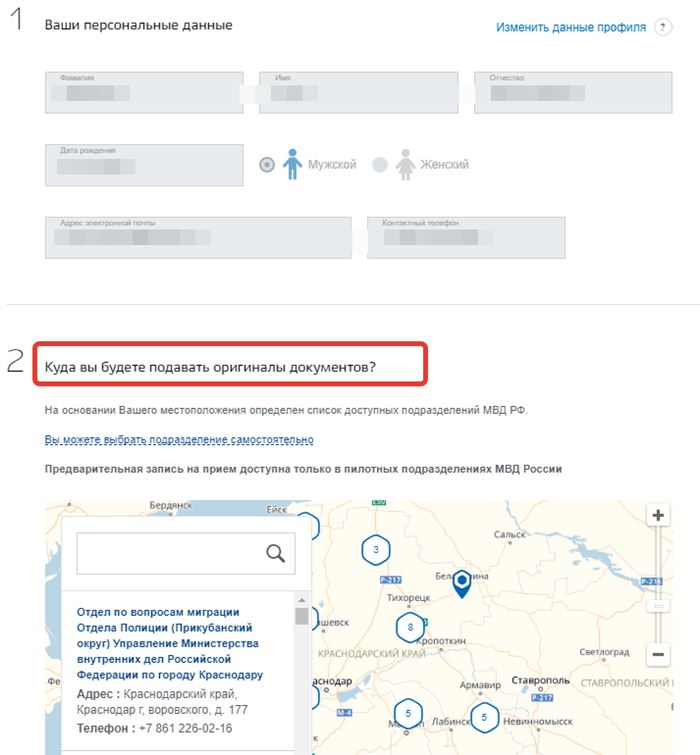This screenshot has width=700, height=755.
Task: Click the Отчество field
Action: click(573, 92)
